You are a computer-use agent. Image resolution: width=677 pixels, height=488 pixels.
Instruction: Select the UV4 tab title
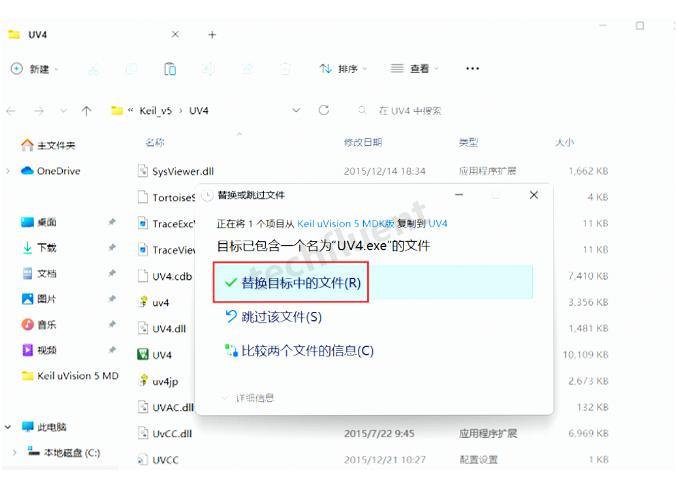pyautogui.click(x=38, y=35)
